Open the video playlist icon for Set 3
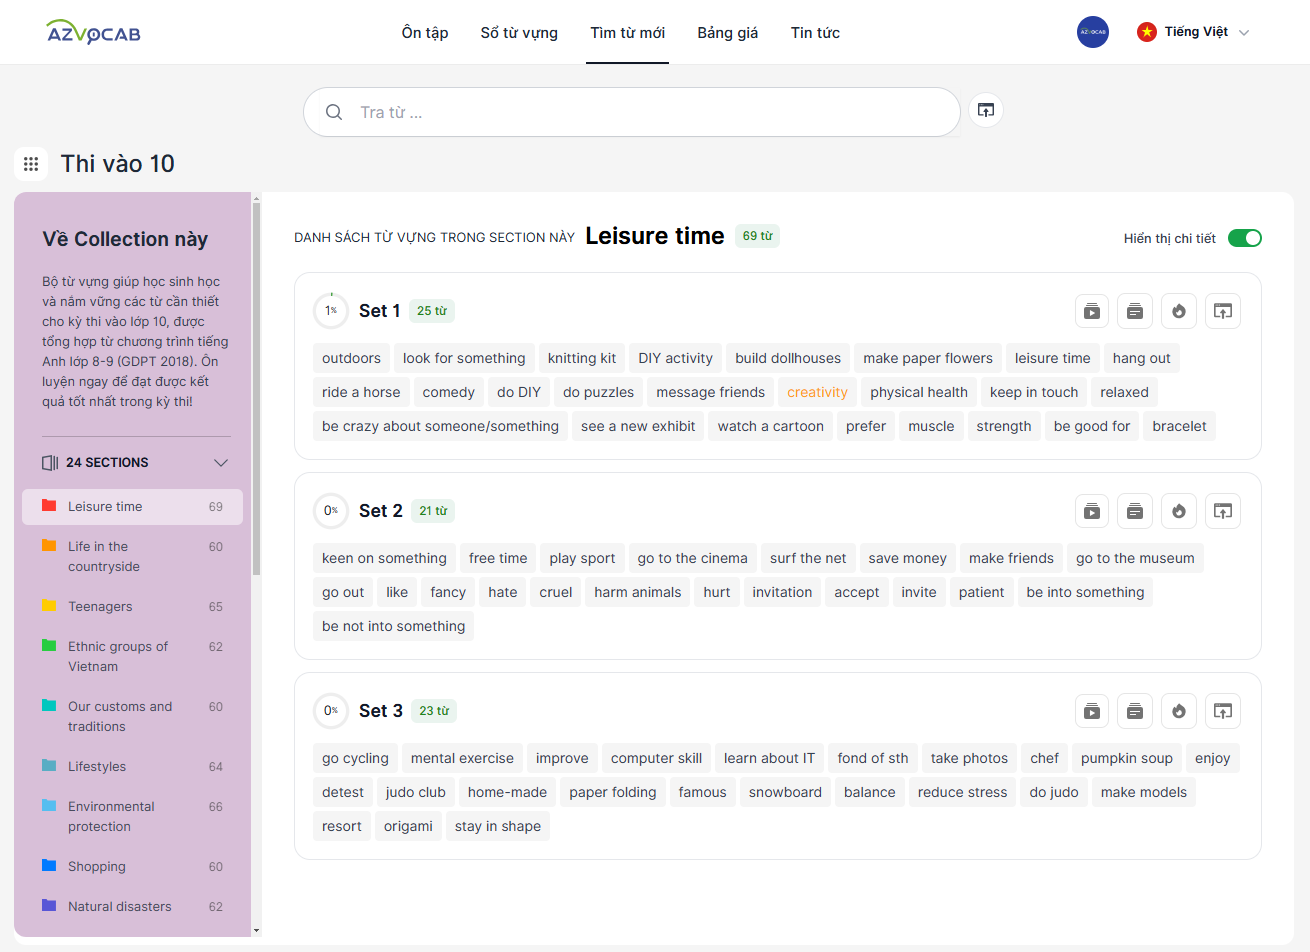Viewport: 1310px width, 952px height. coord(1092,711)
